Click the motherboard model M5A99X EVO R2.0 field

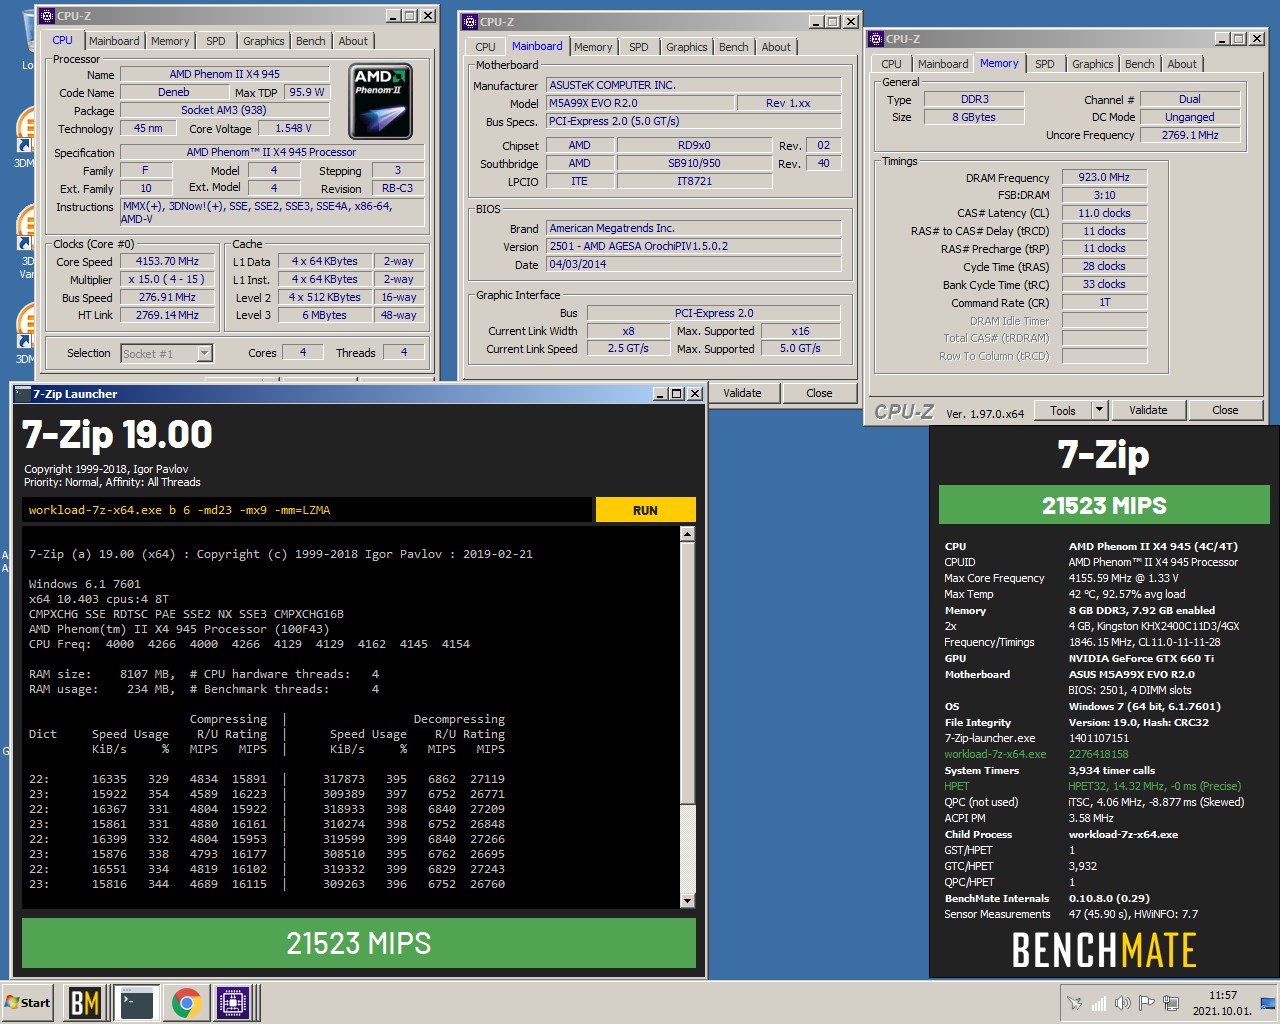(x=639, y=103)
